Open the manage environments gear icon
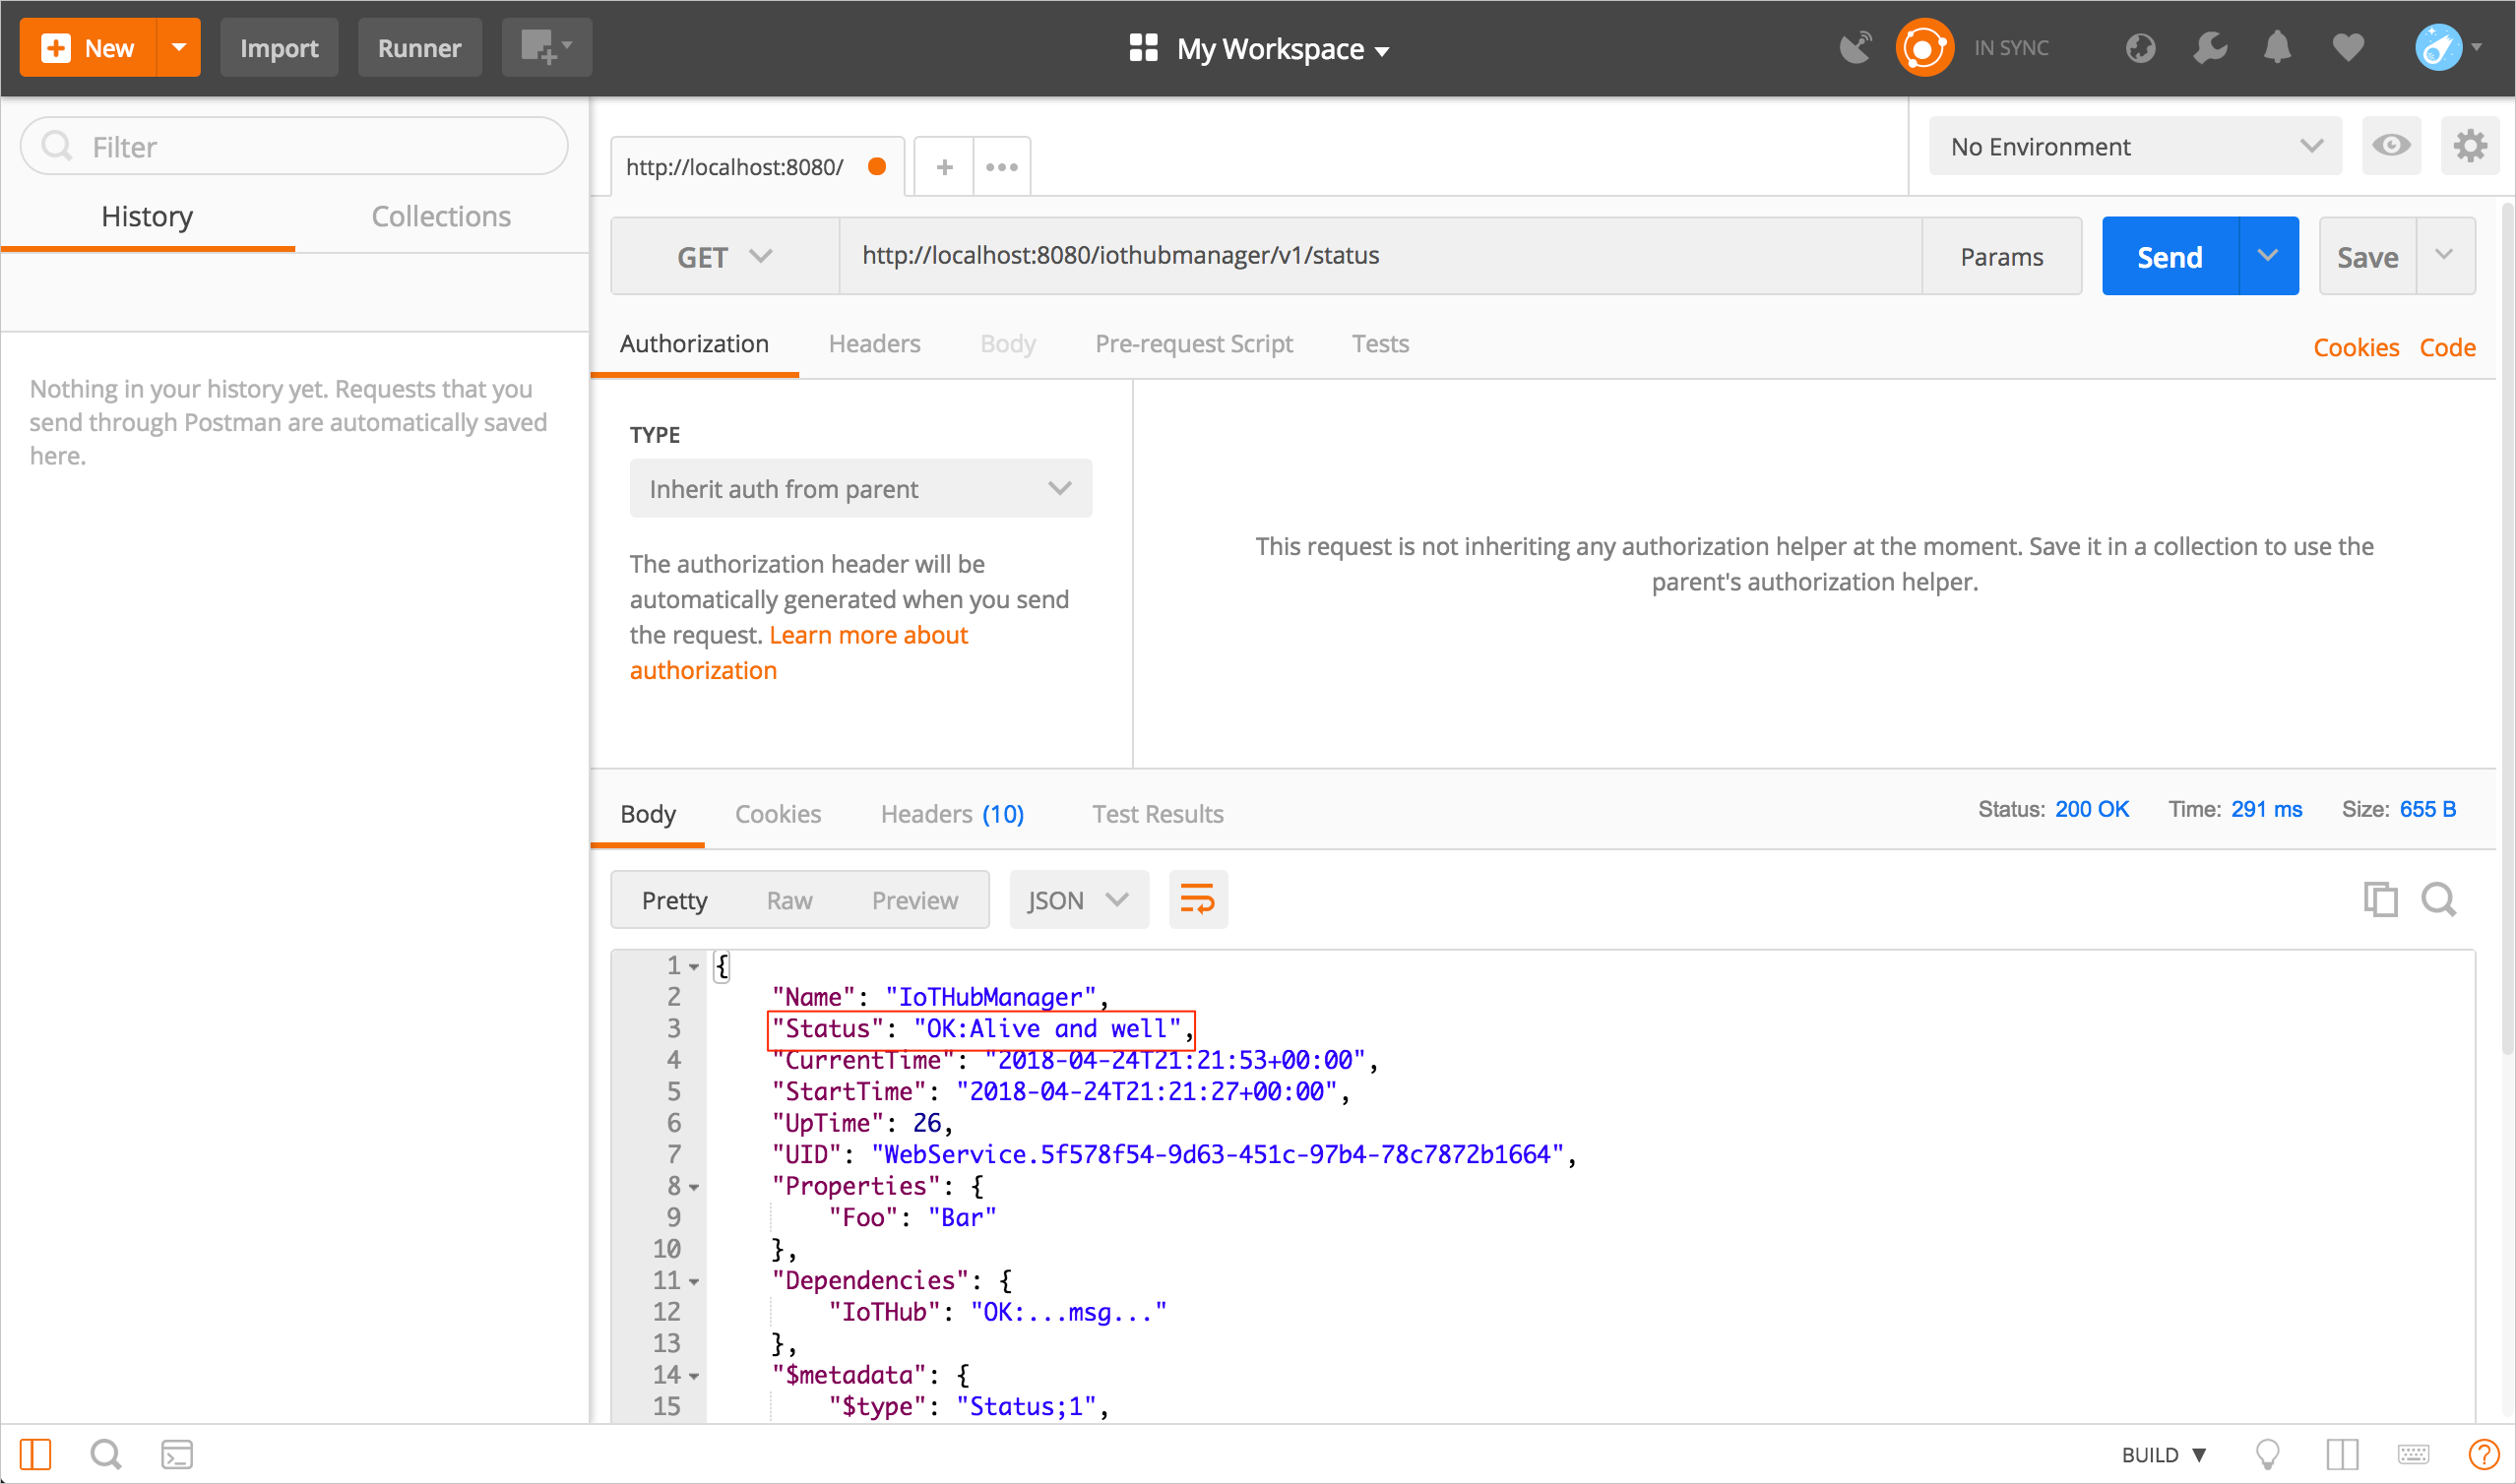 [x=2470, y=146]
